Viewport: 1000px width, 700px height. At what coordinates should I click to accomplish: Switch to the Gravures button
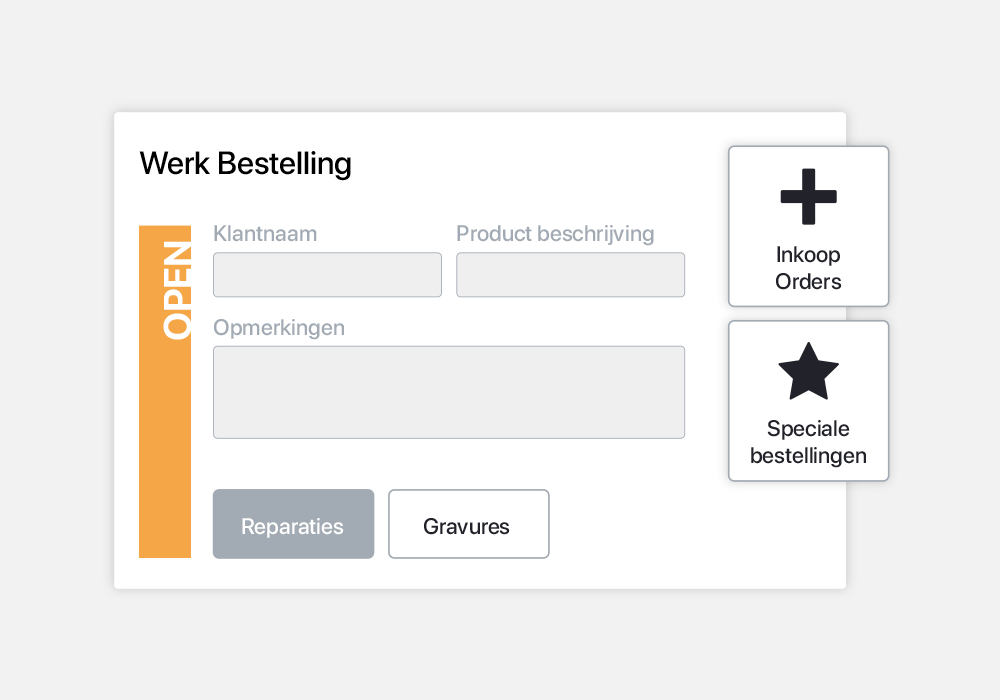[469, 524]
